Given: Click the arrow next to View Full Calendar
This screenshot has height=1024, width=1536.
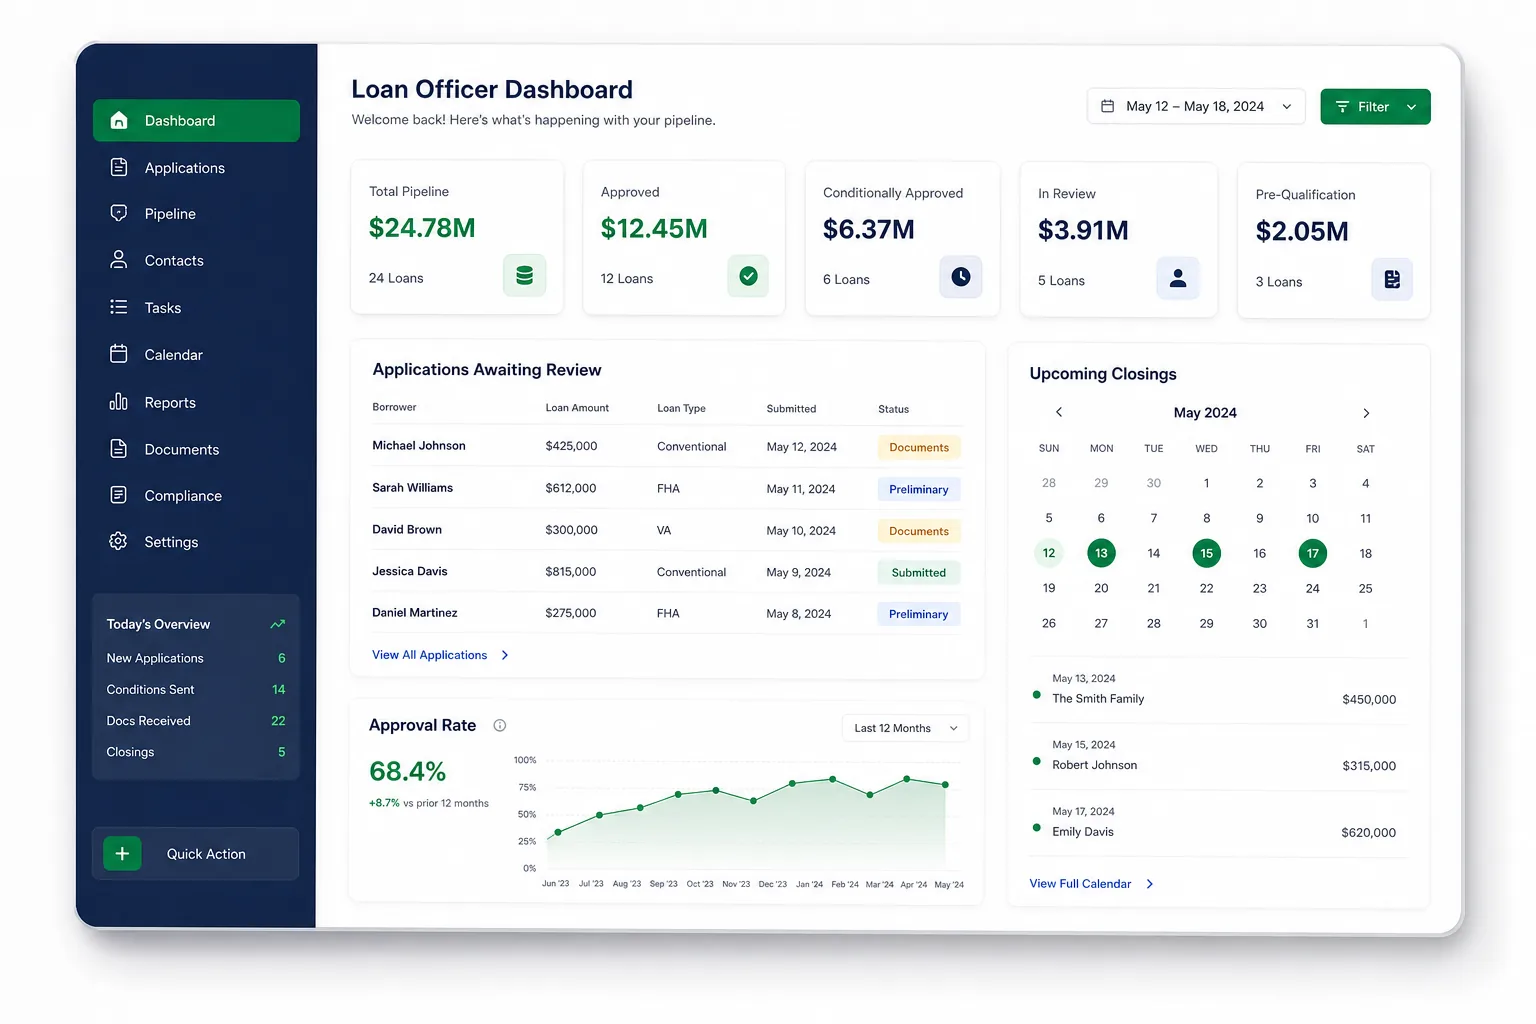Looking at the screenshot, I should point(1150,884).
